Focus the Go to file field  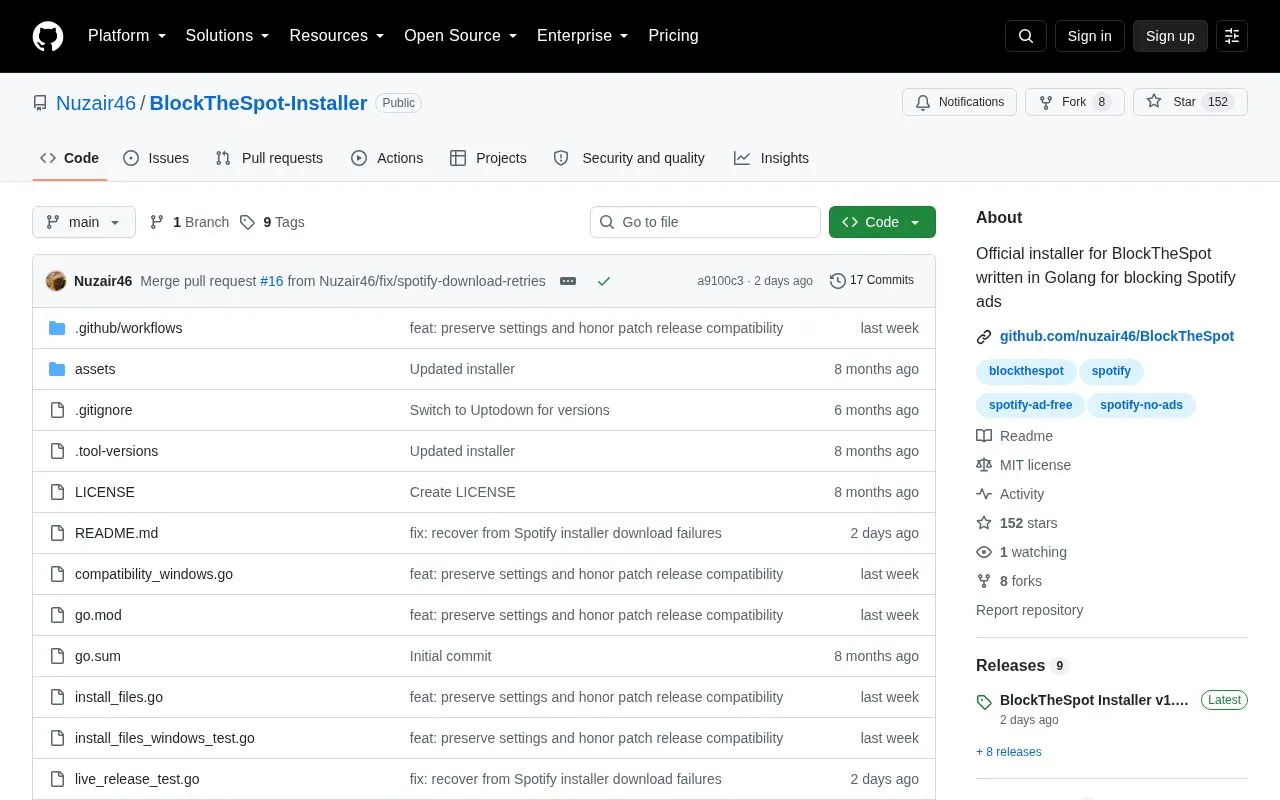pyautogui.click(x=705, y=222)
